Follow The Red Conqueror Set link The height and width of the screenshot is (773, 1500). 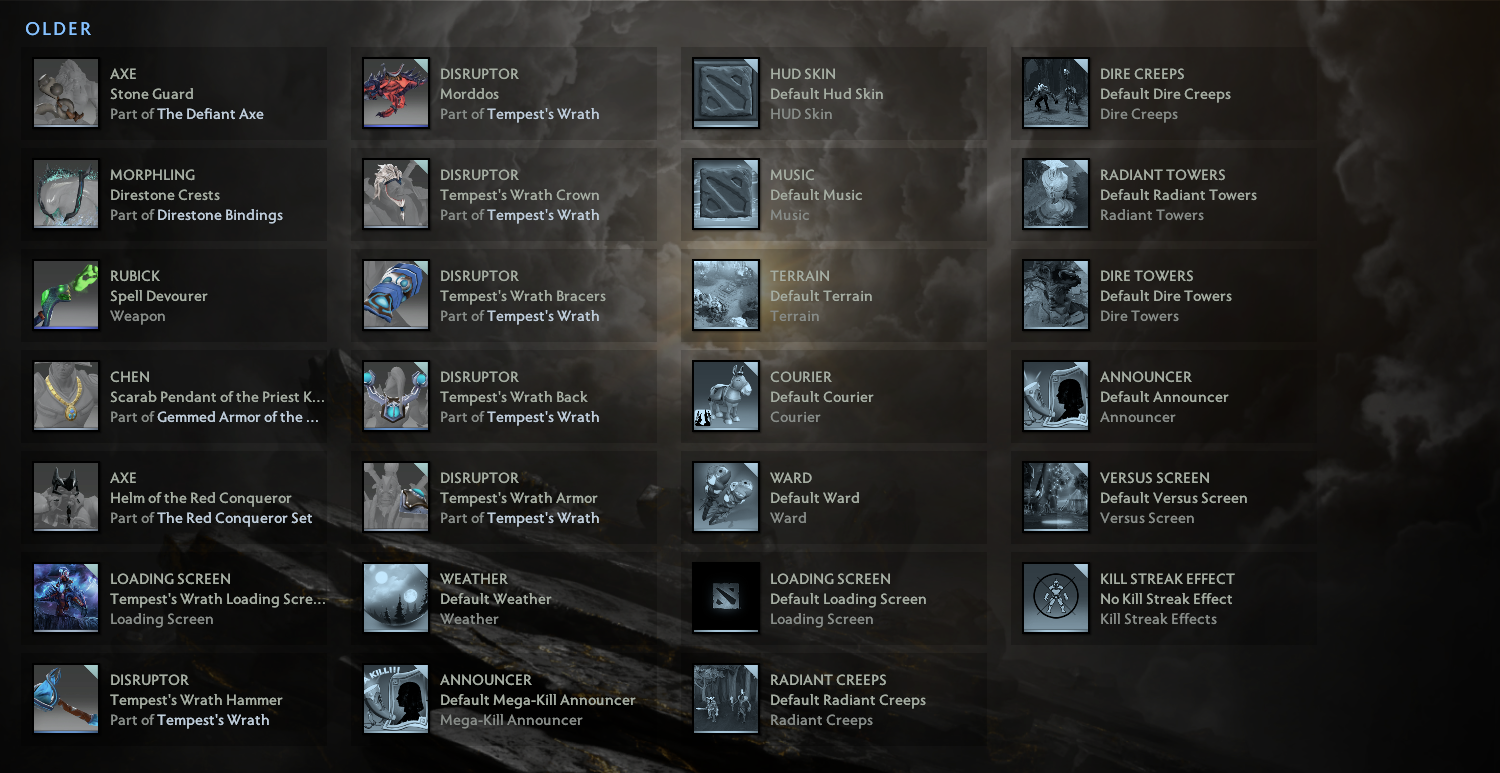(x=235, y=518)
